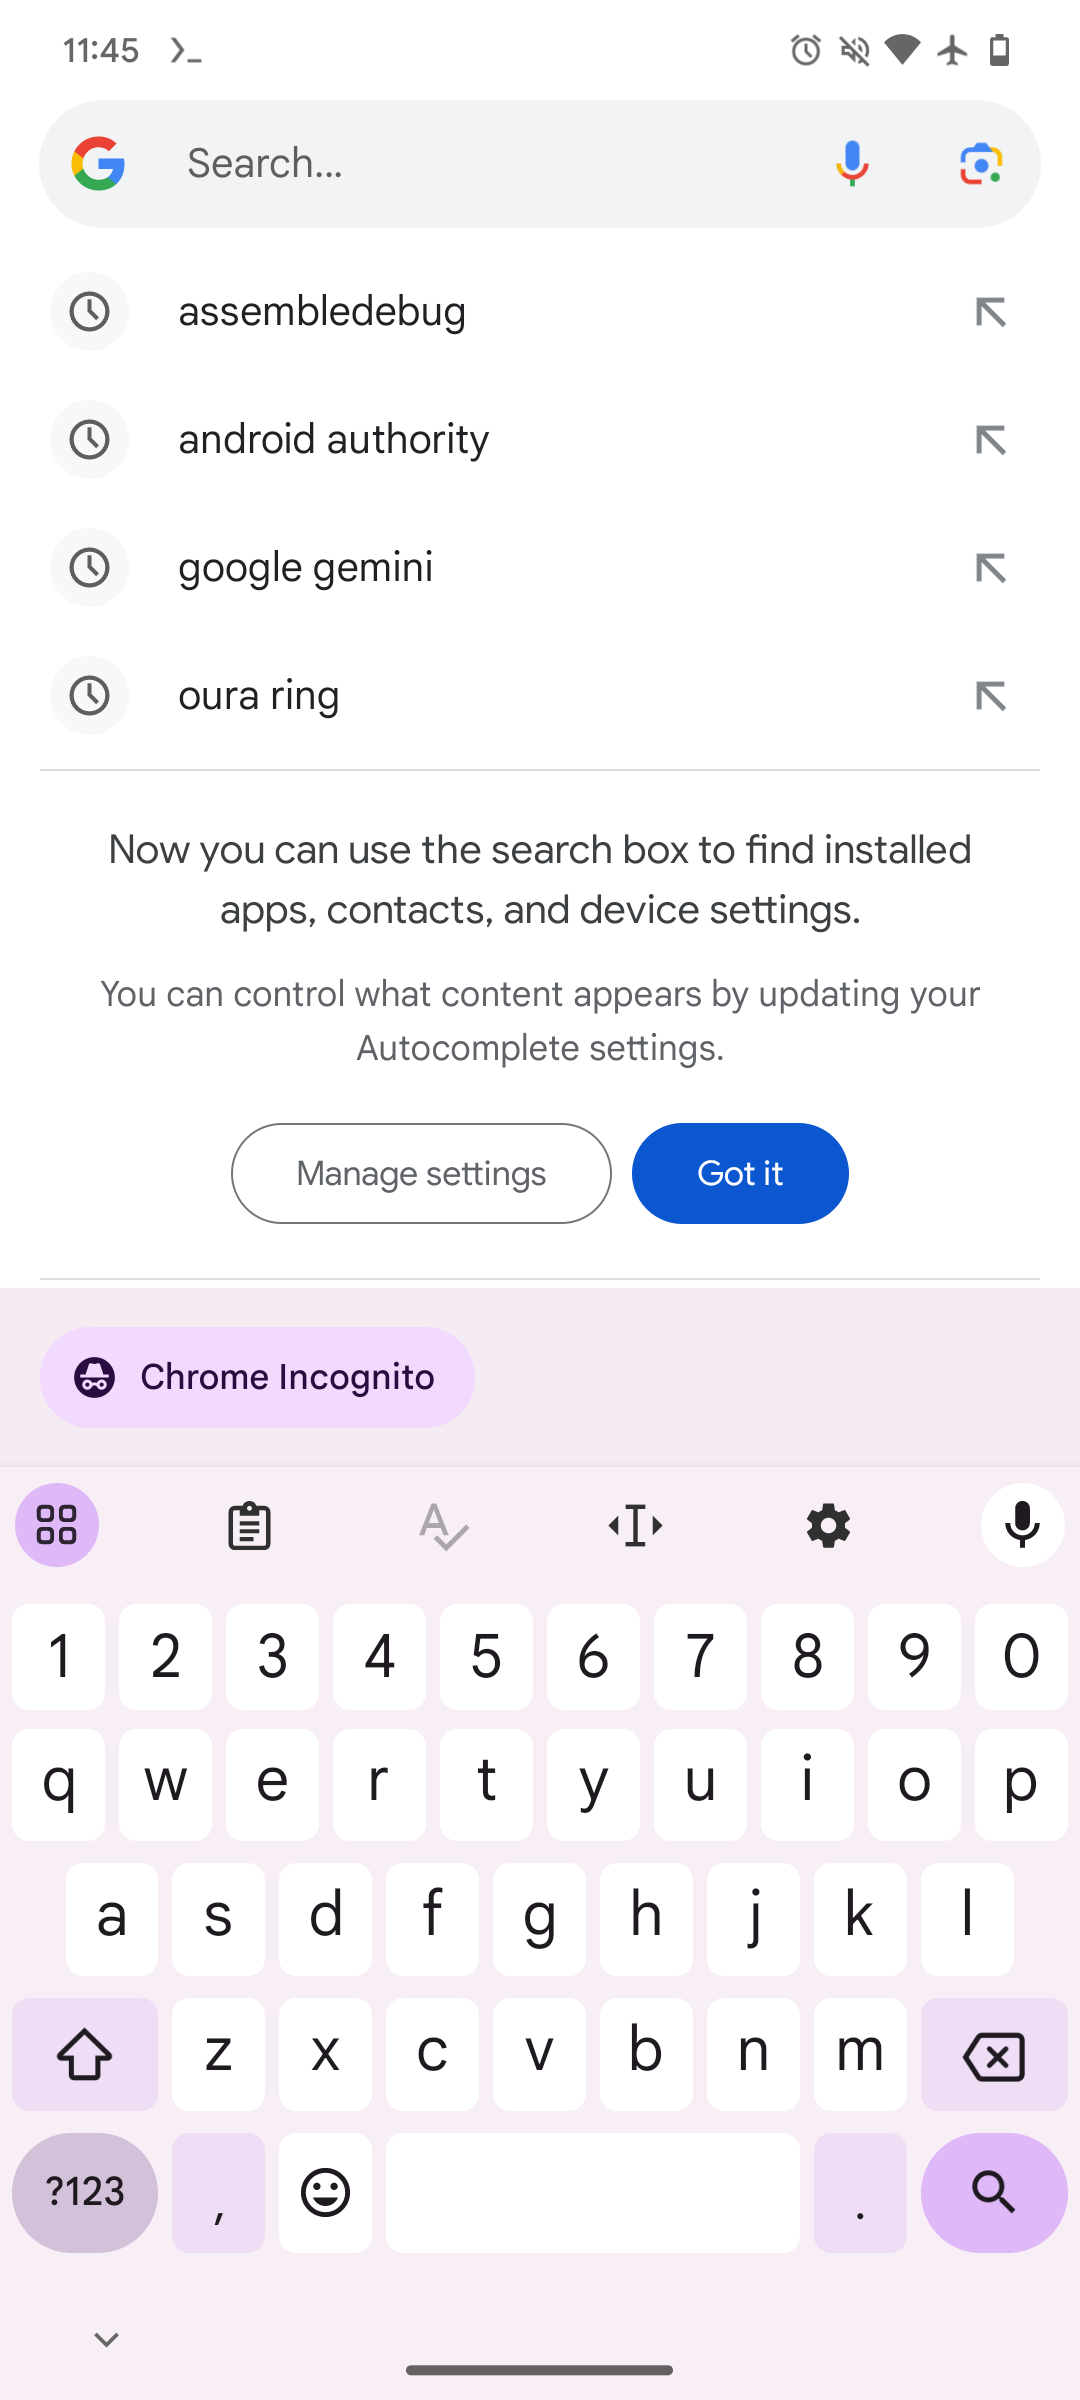Open Google Lens camera search

tap(981, 164)
